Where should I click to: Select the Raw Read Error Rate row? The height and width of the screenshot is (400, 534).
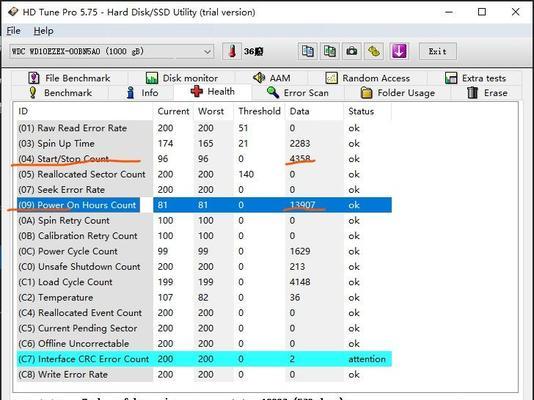click(x=204, y=128)
